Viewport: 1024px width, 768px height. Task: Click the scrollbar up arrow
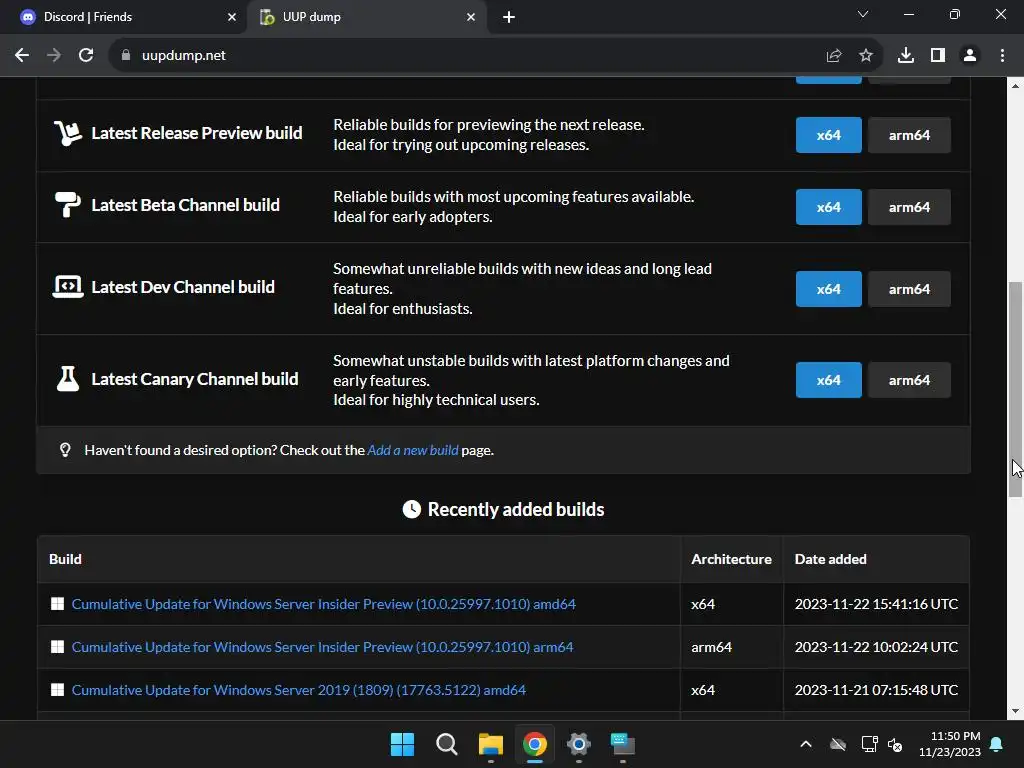tap(1015, 86)
